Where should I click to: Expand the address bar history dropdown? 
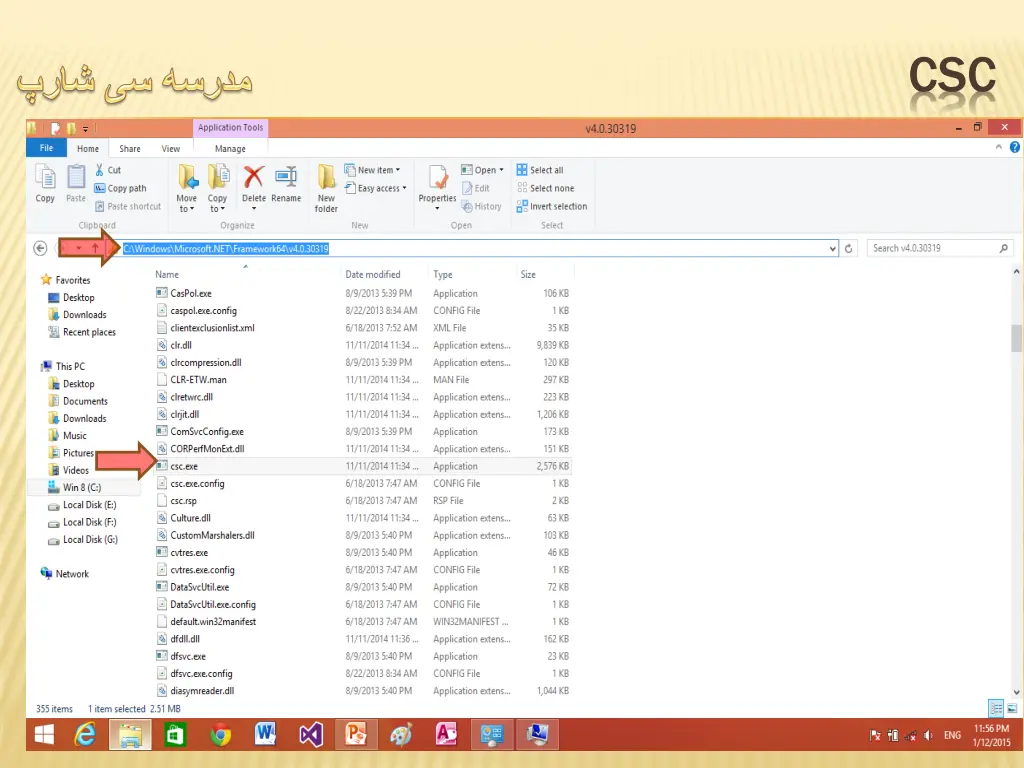pyautogui.click(x=833, y=248)
